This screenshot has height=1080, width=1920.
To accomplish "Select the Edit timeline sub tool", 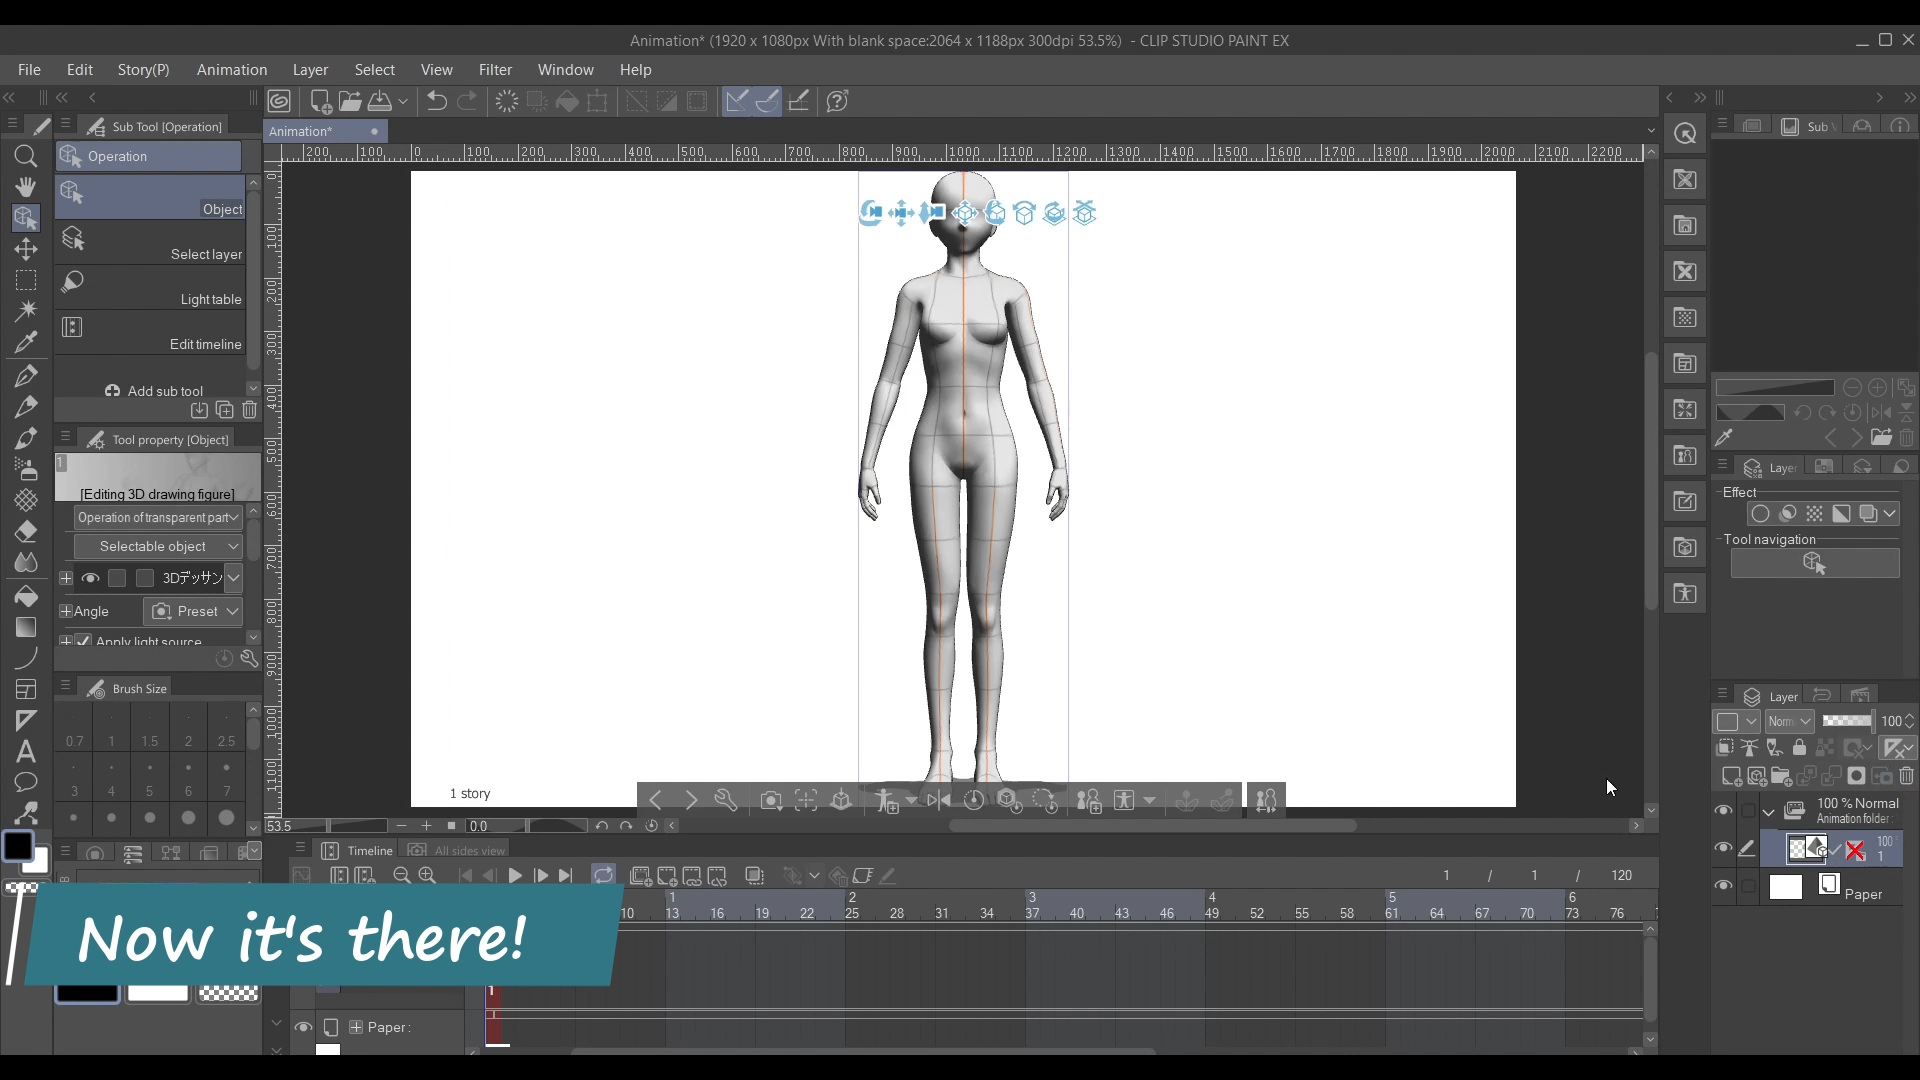I will (150, 333).
